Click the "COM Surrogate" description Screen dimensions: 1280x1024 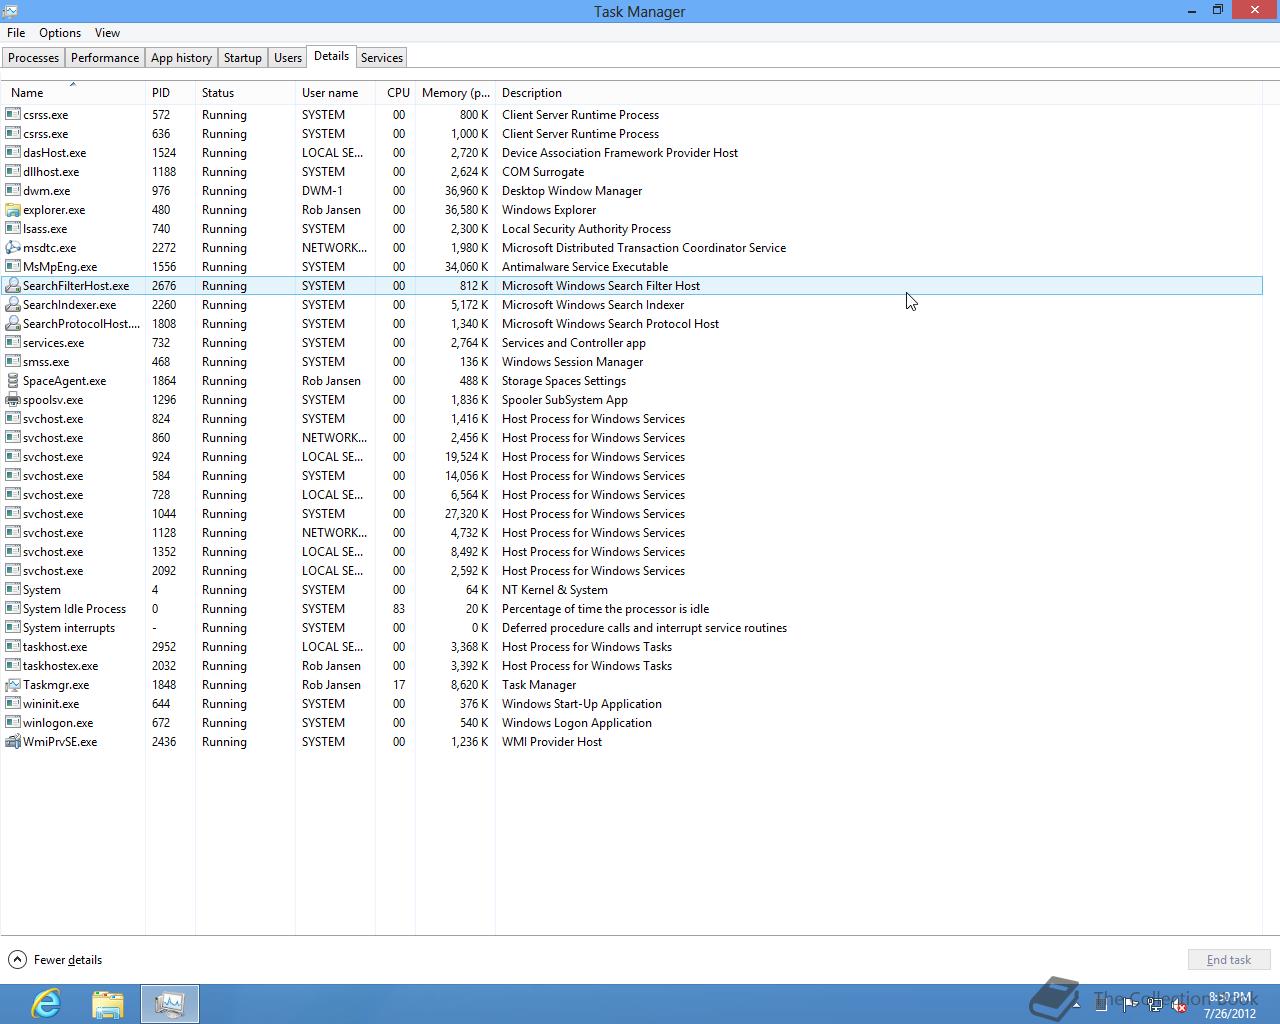click(x=543, y=172)
